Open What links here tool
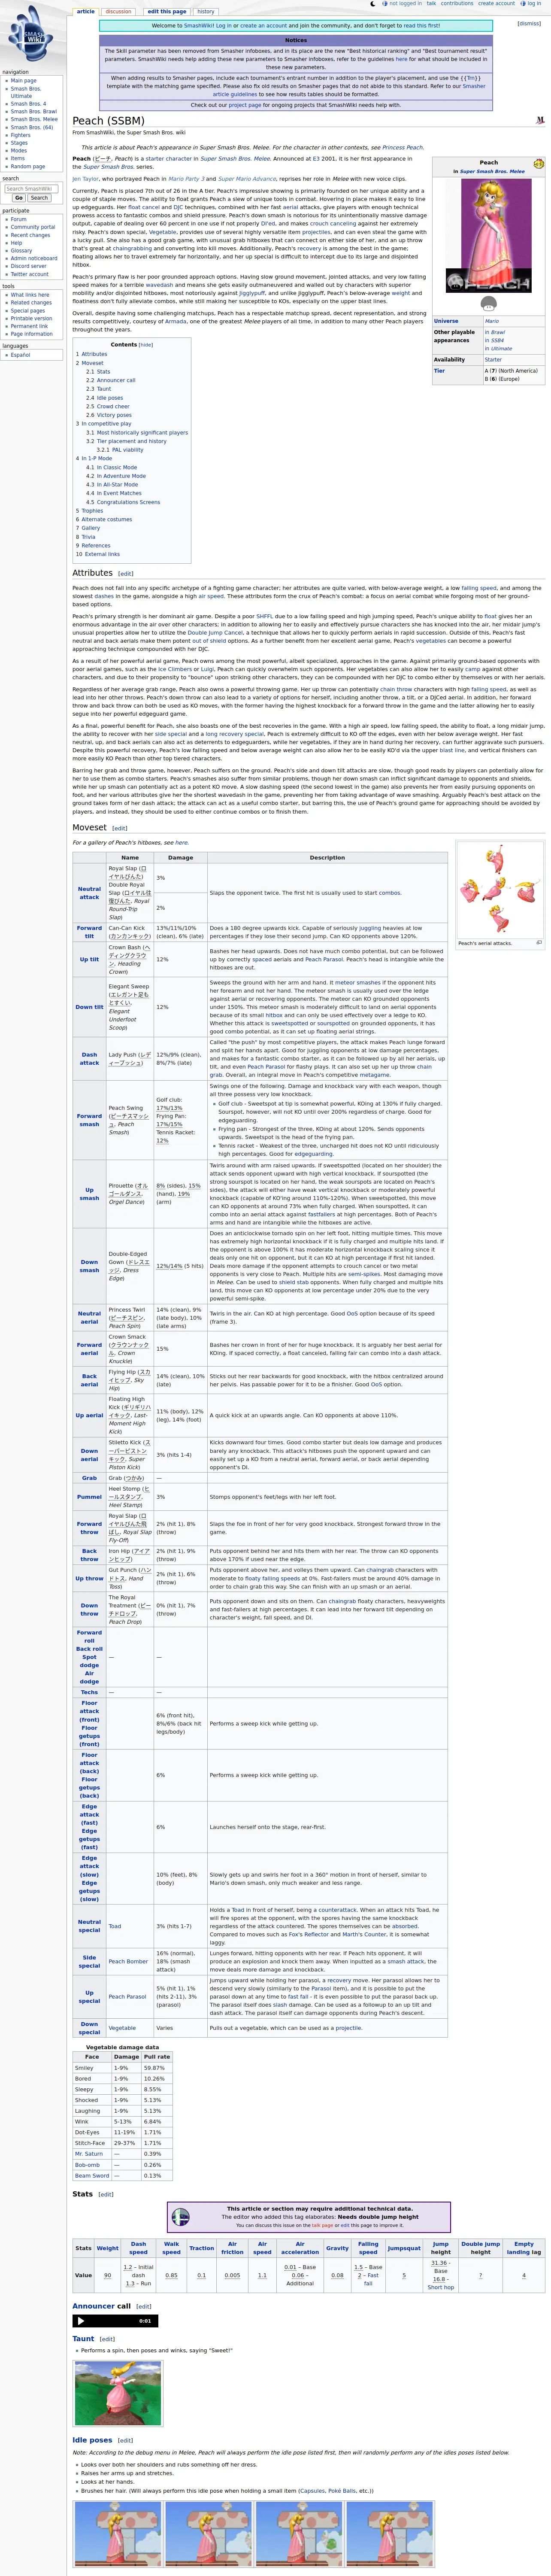The height and width of the screenshot is (2576, 551). click(30, 295)
